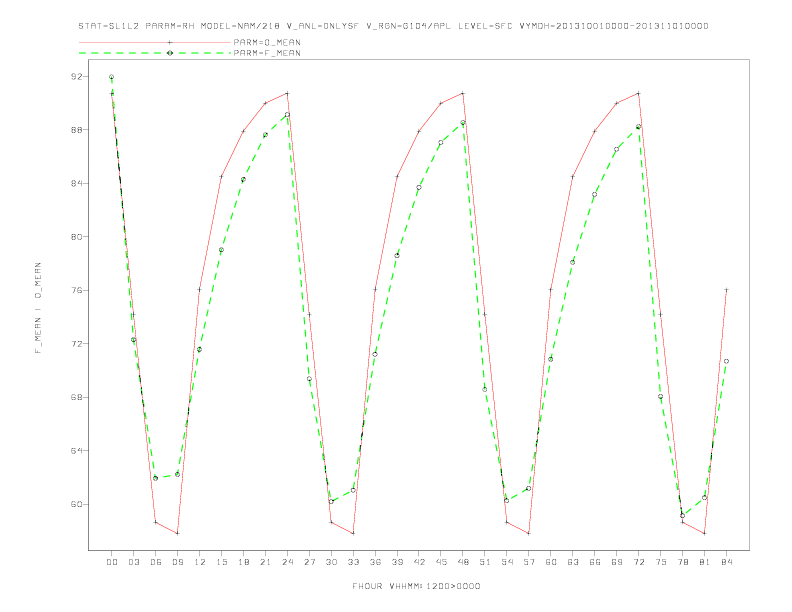Click the chart title starting with STAT=SL1L2
The image size is (792, 612).
click(x=393, y=26)
